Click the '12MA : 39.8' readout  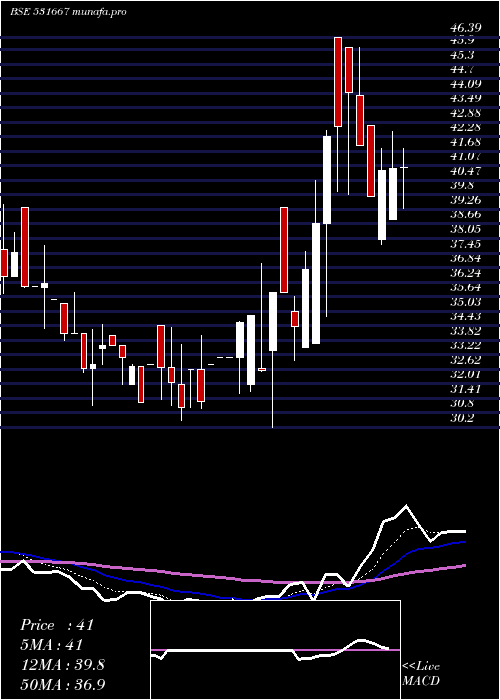[62, 665]
